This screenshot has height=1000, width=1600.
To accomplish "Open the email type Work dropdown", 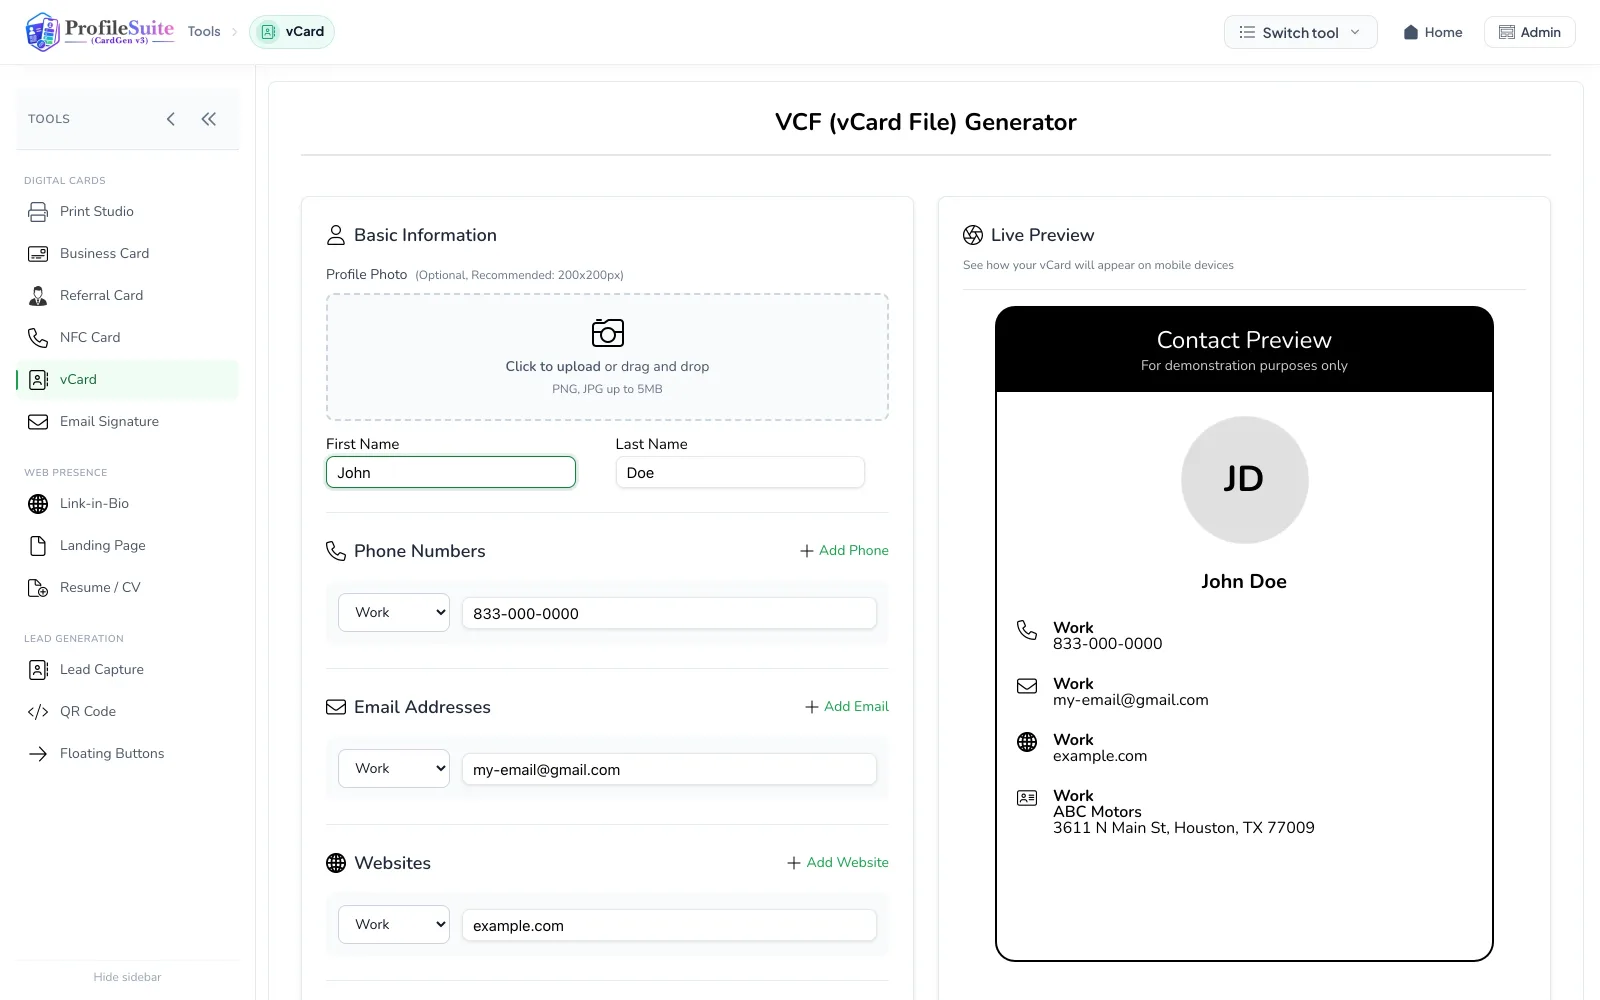I will click(x=394, y=769).
